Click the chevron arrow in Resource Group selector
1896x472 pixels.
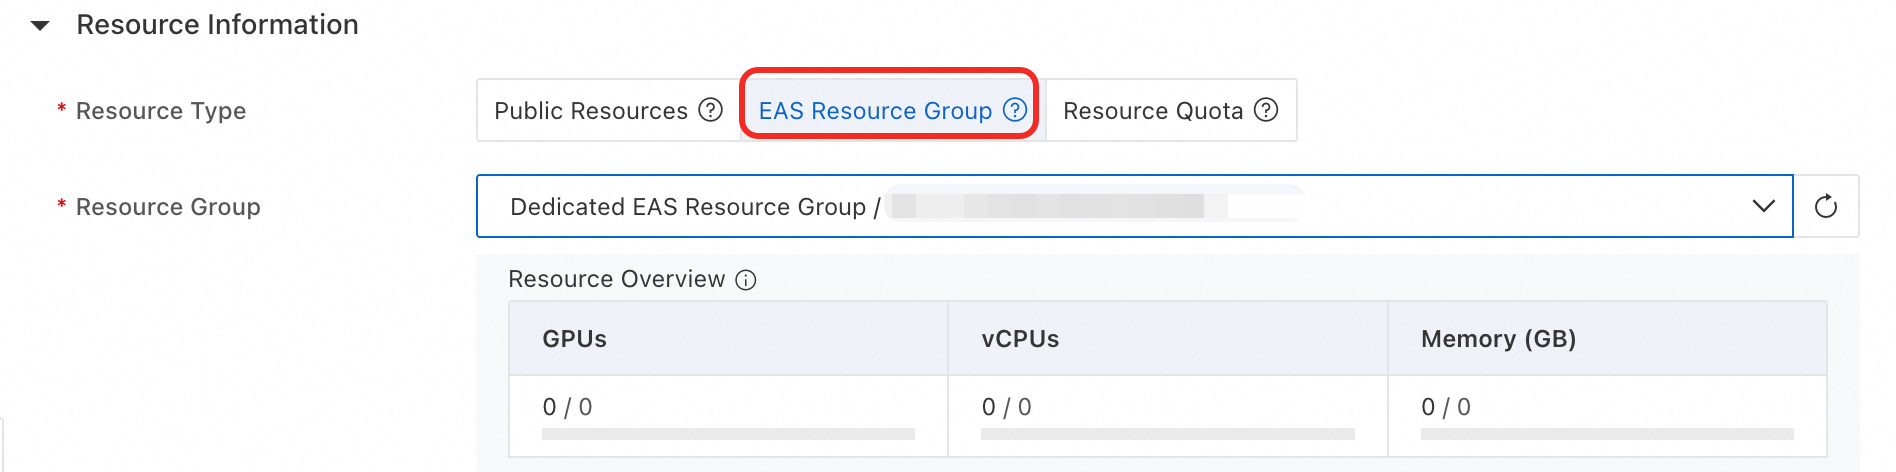point(1763,206)
